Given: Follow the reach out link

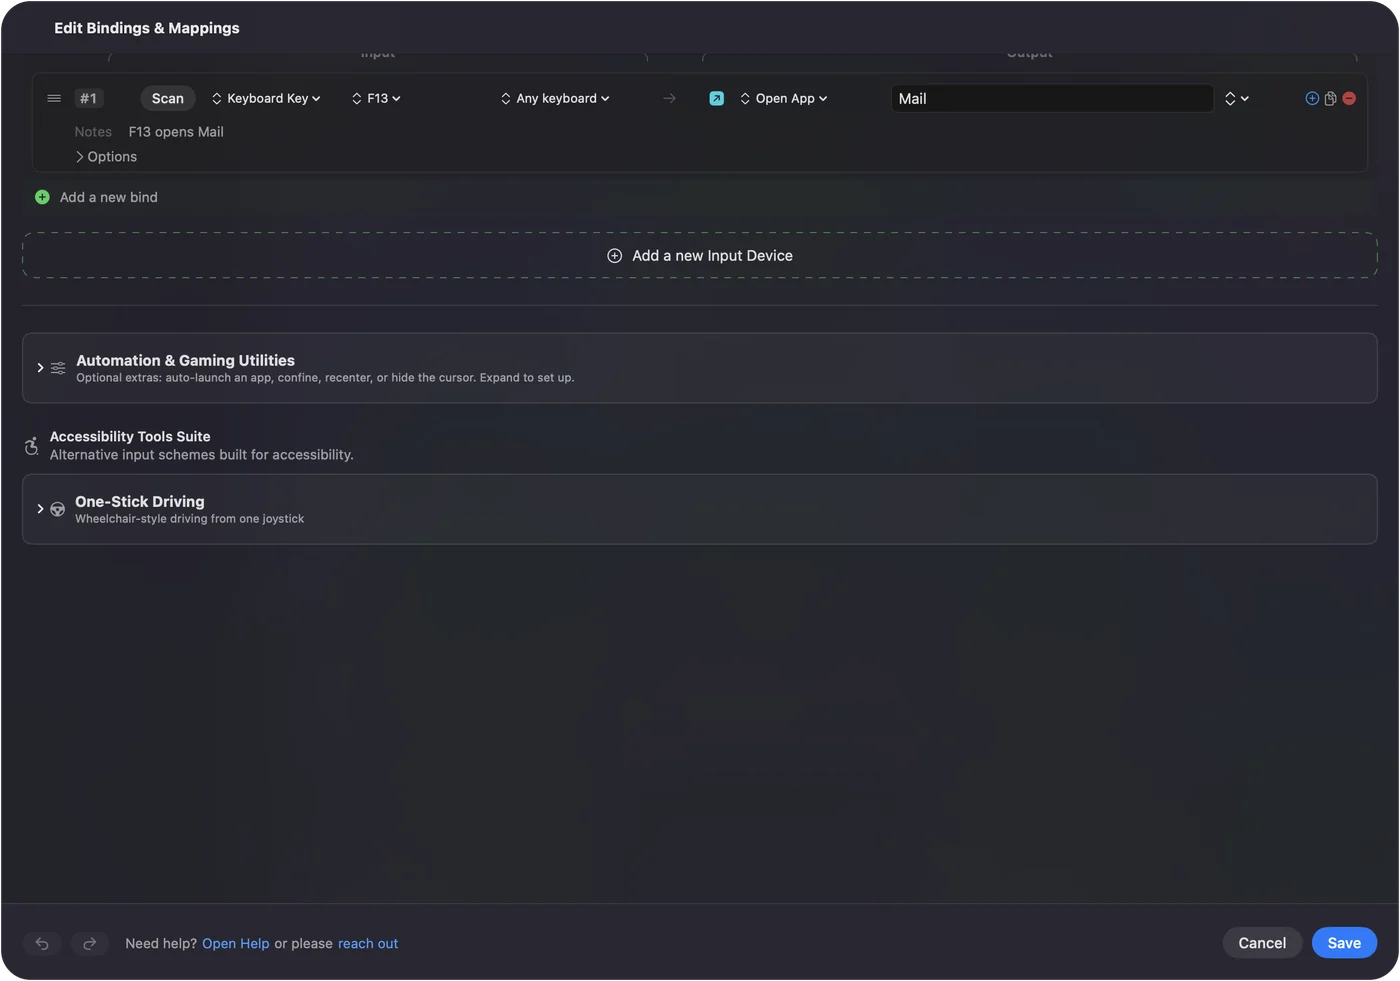Looking at the screenshot, I should (x=368, y=944).
